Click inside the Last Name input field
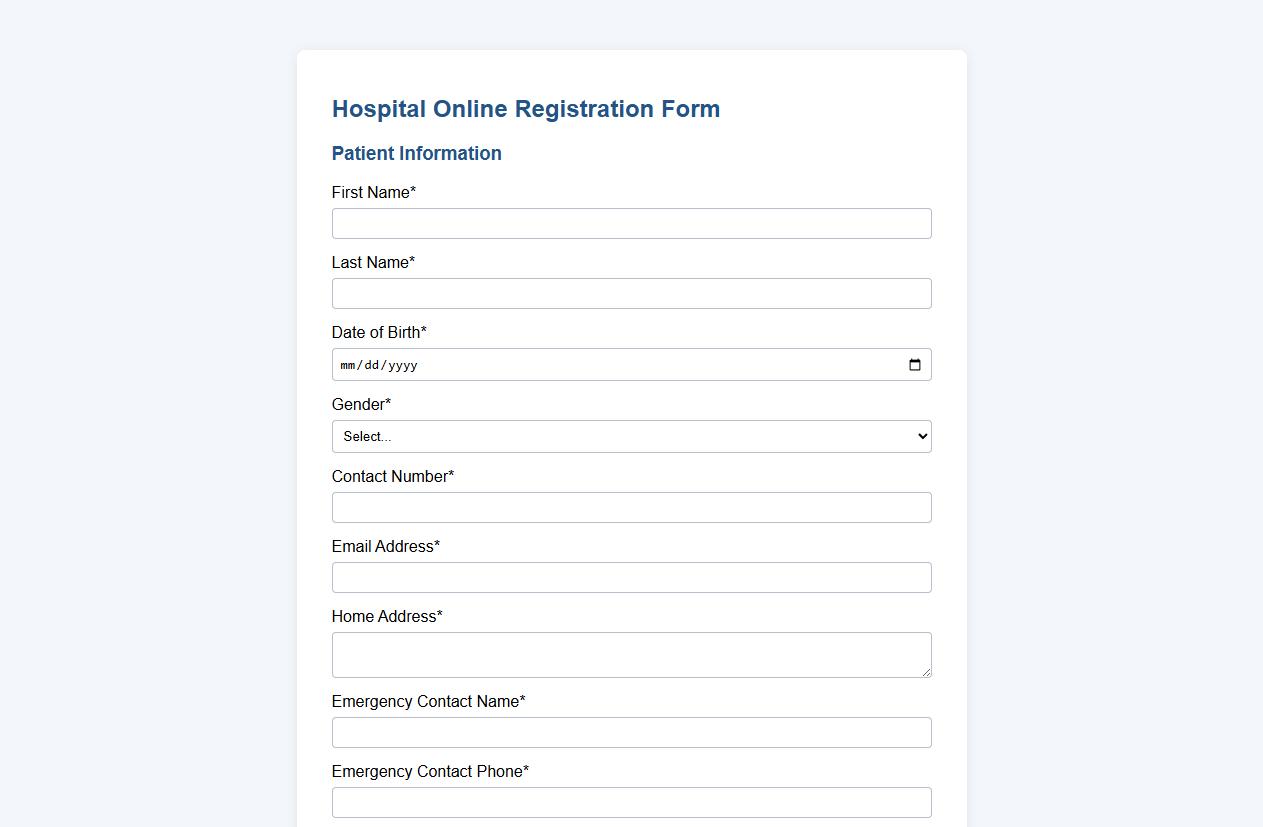Viewport: 1263px width, 827px height. pos(631,293)
